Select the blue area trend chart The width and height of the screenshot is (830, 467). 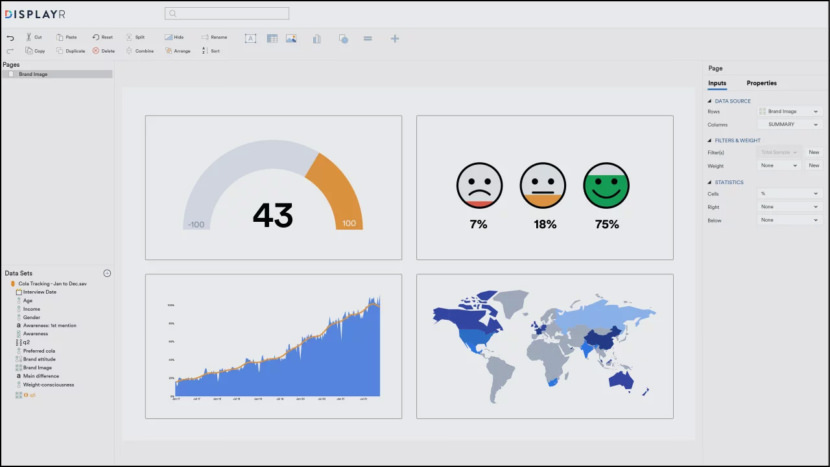274,346
